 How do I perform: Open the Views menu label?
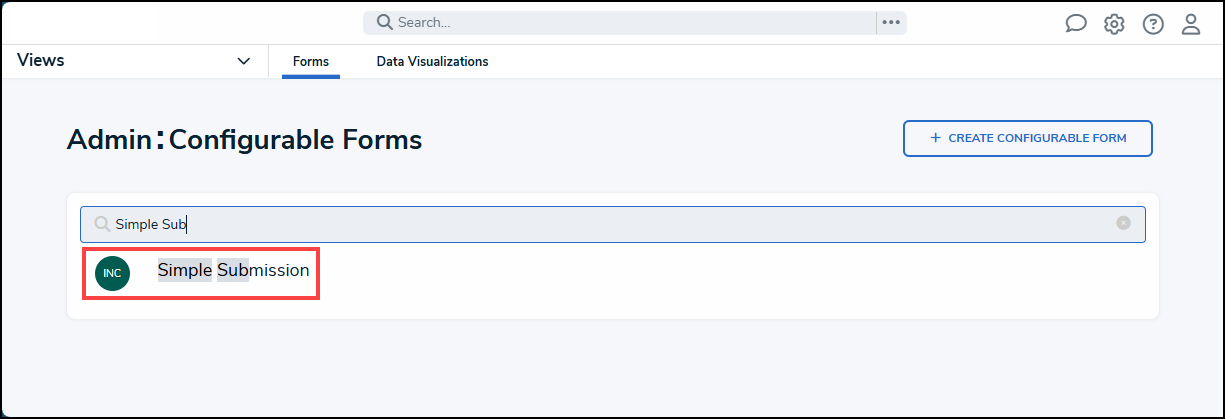[41, 60]
